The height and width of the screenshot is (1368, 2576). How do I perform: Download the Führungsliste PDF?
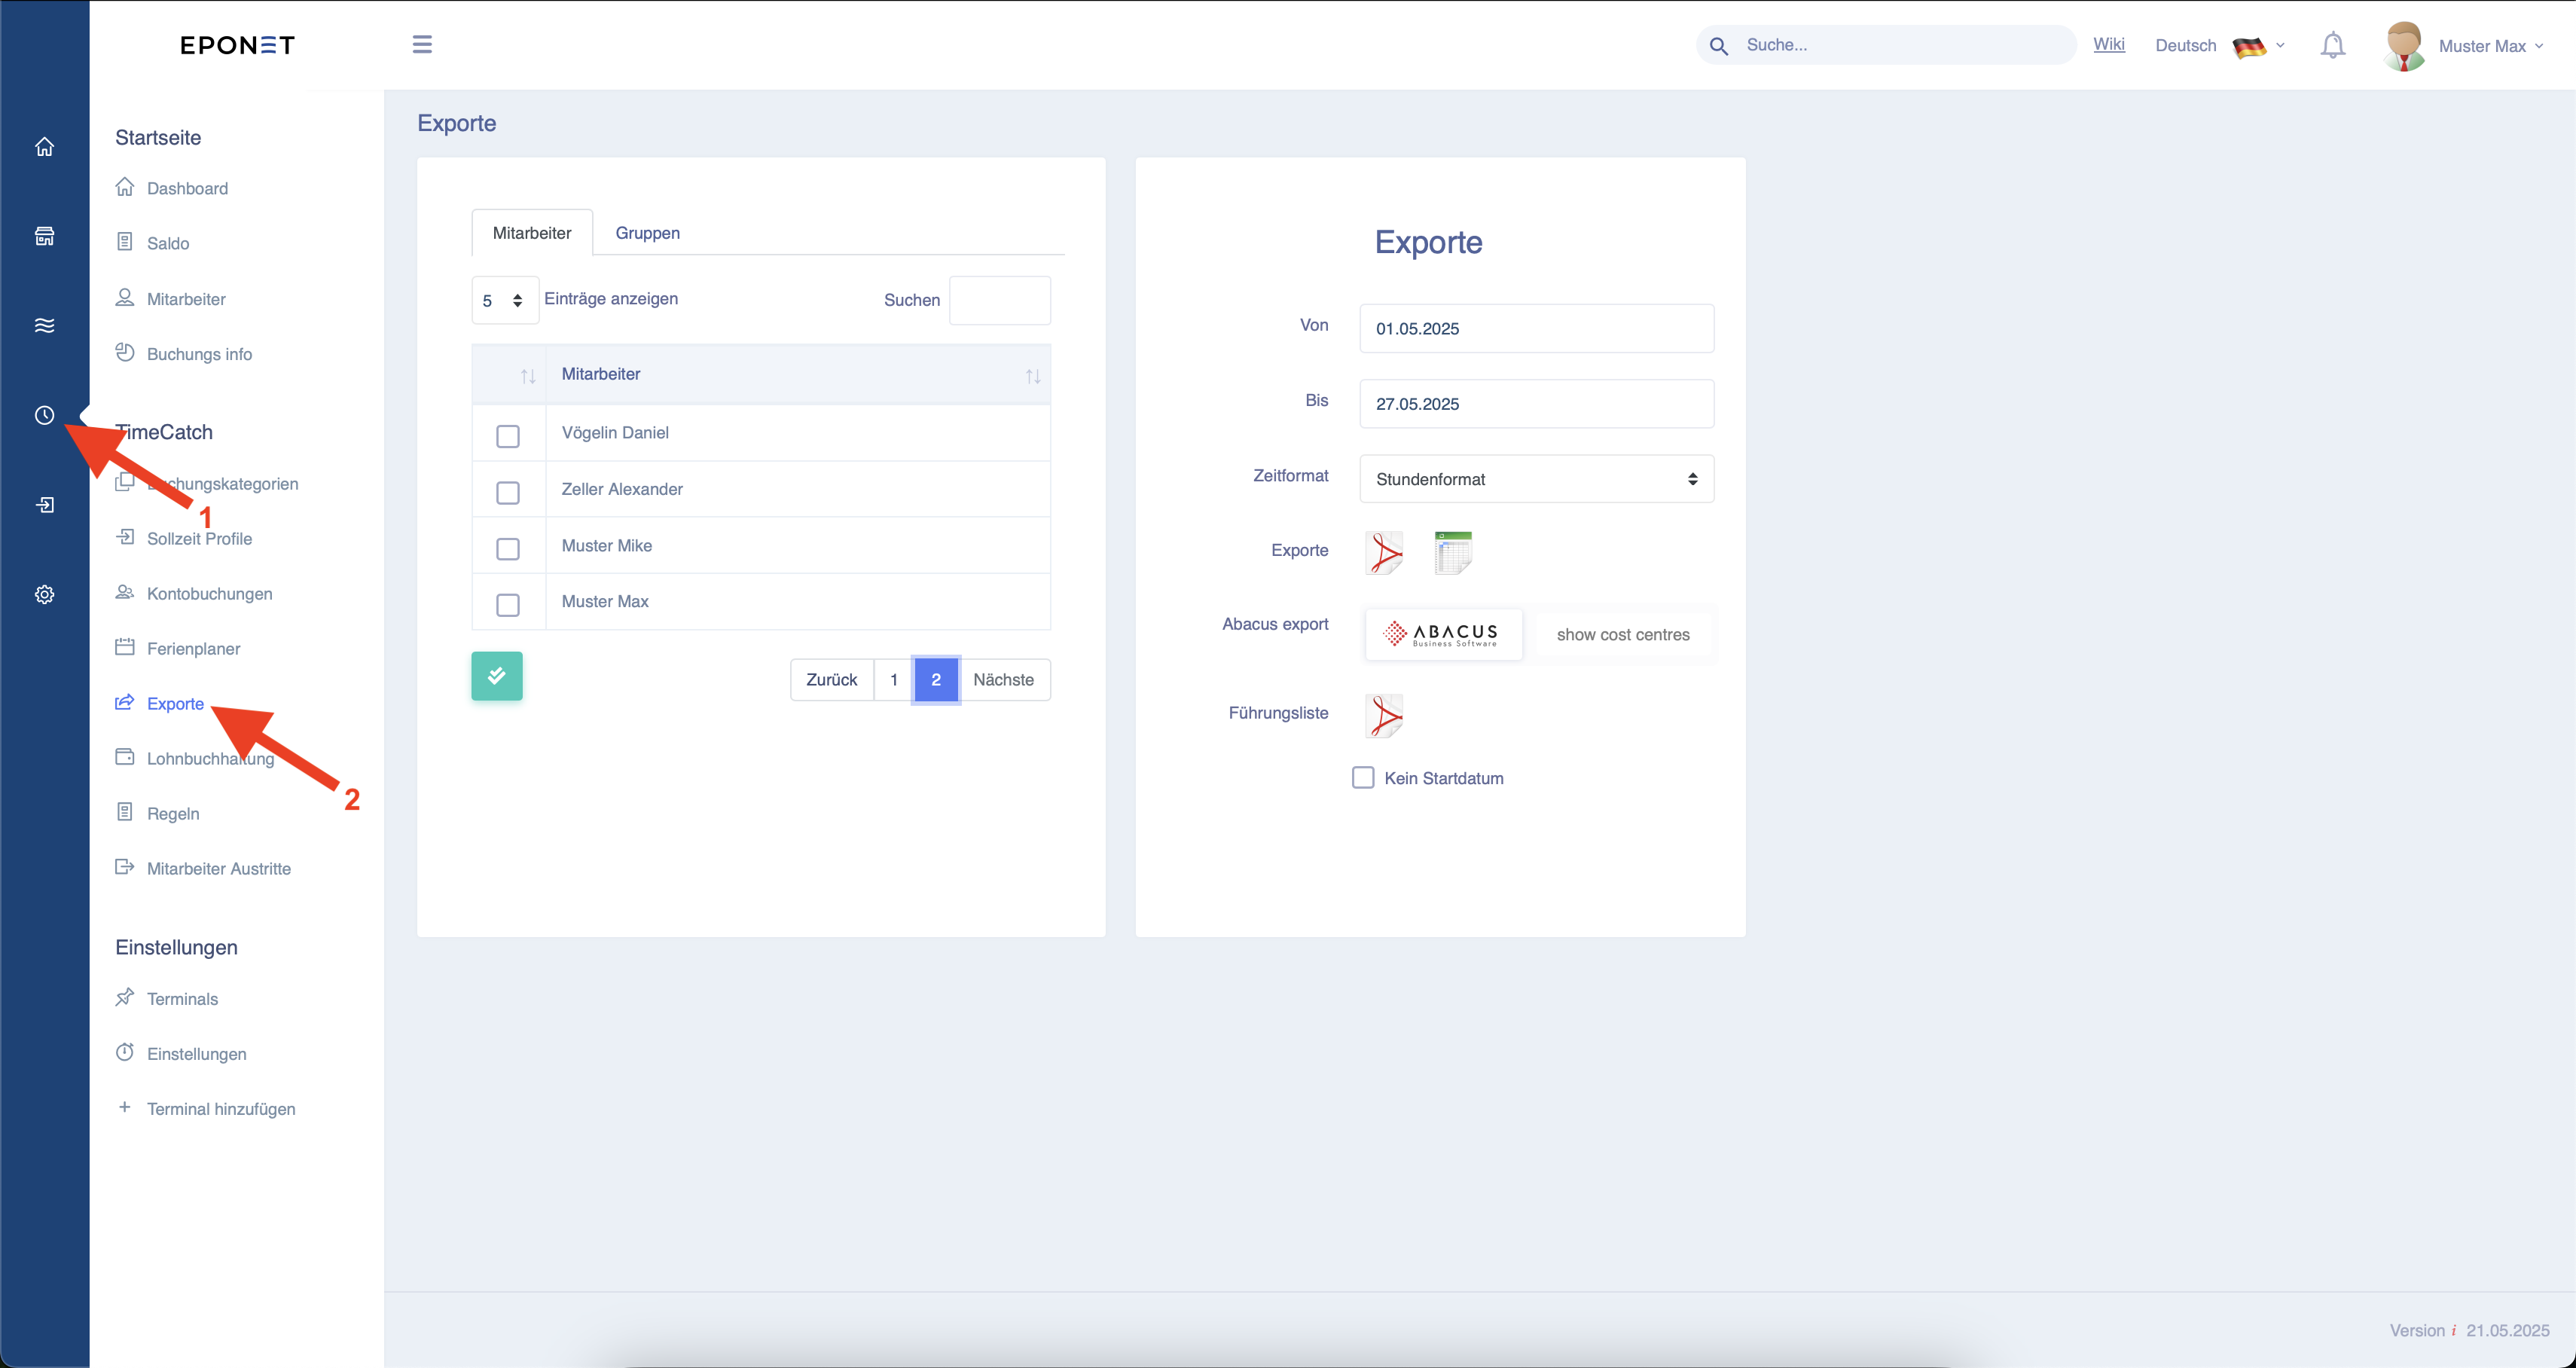click(1385, 716)
